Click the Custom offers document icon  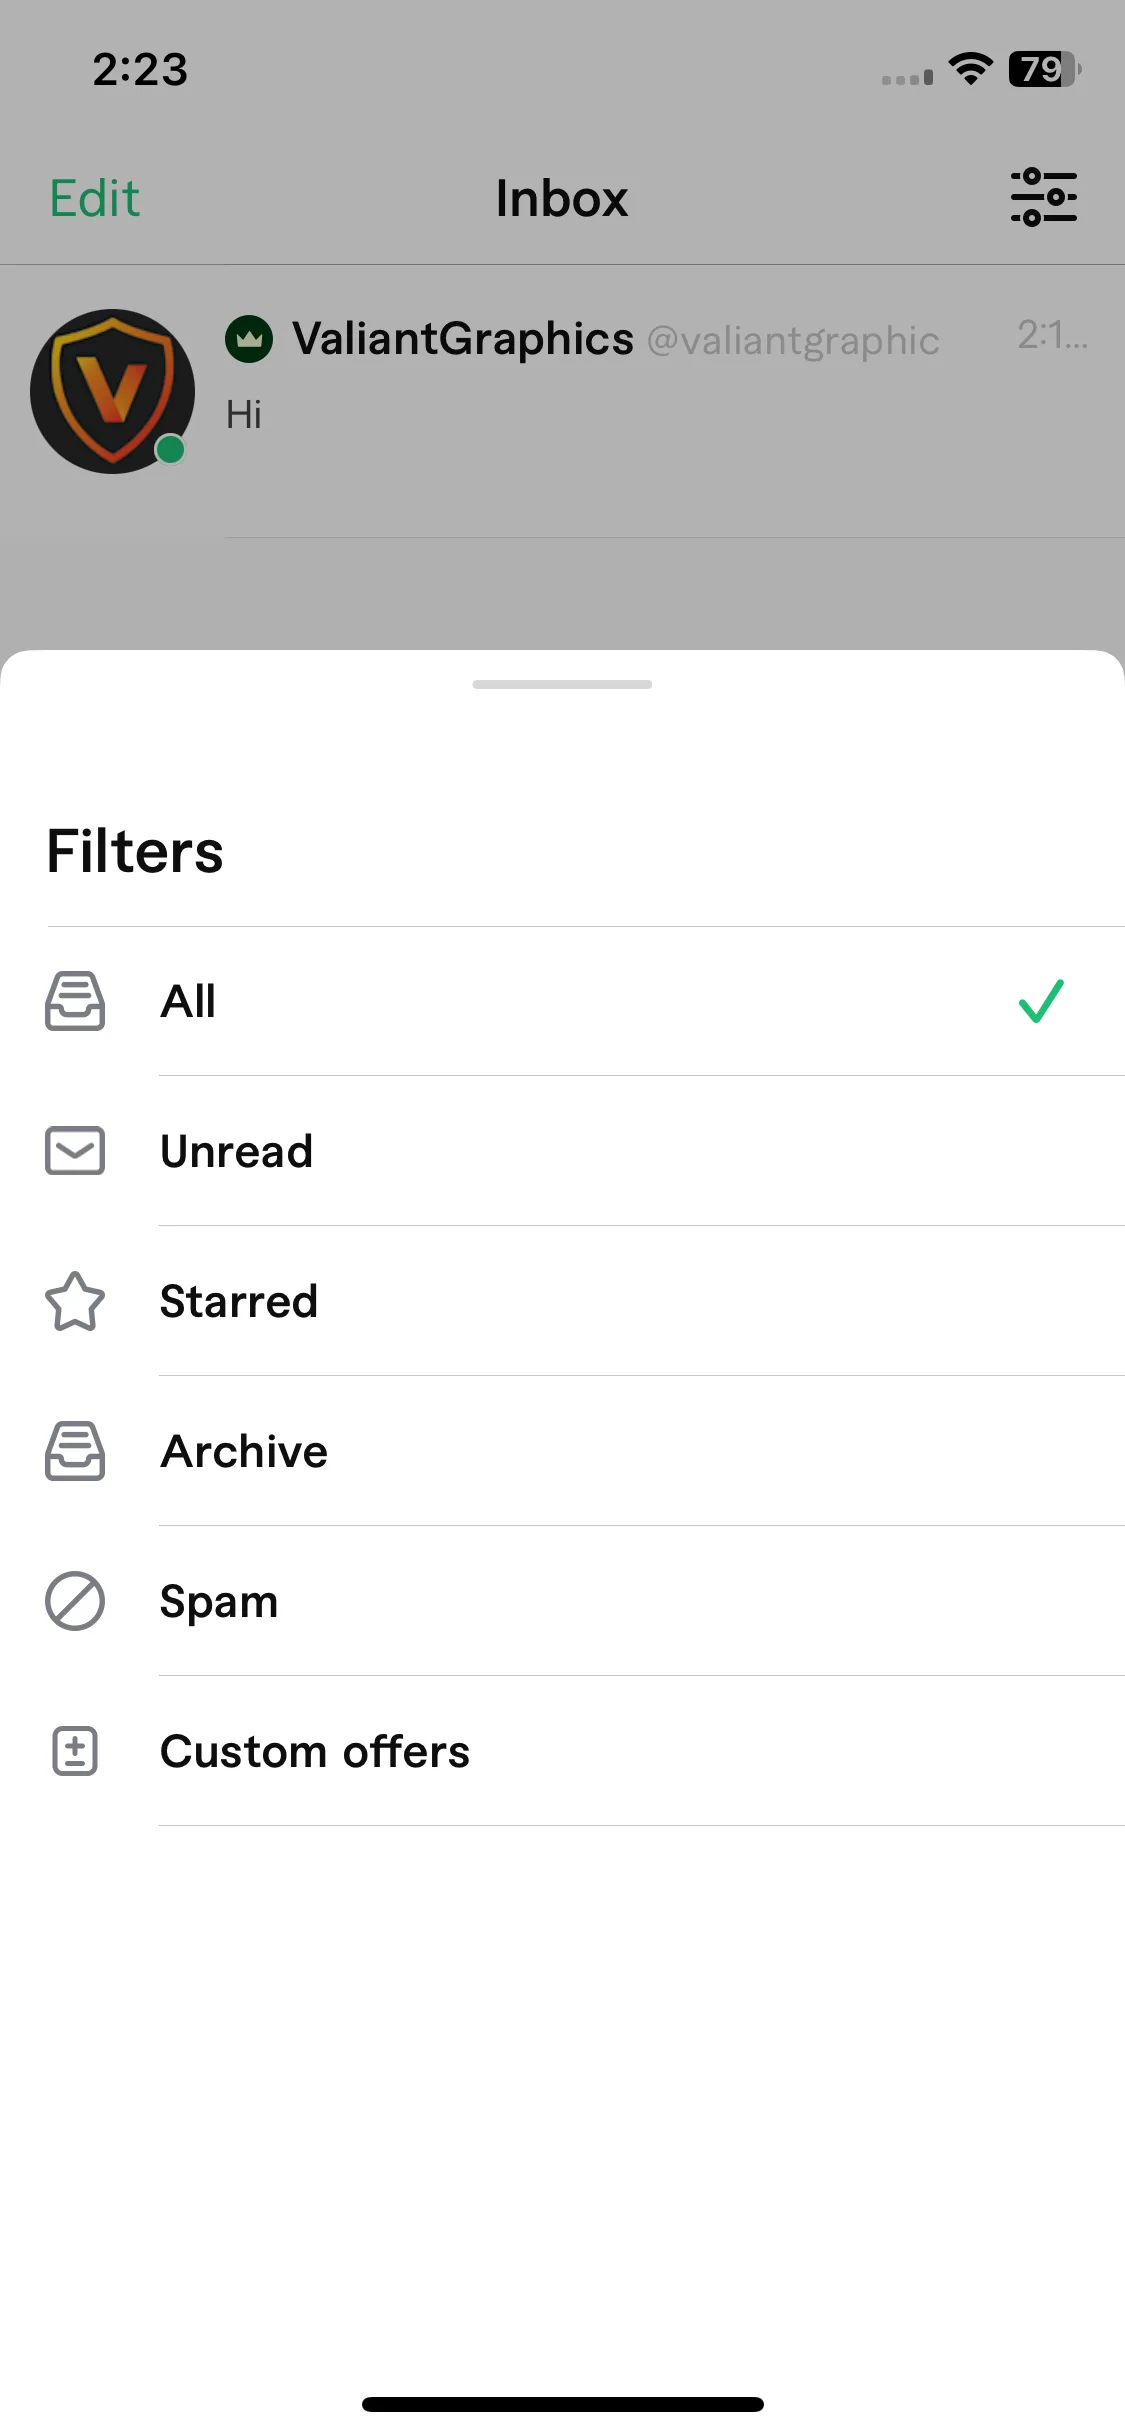[x=75, y=1751]
